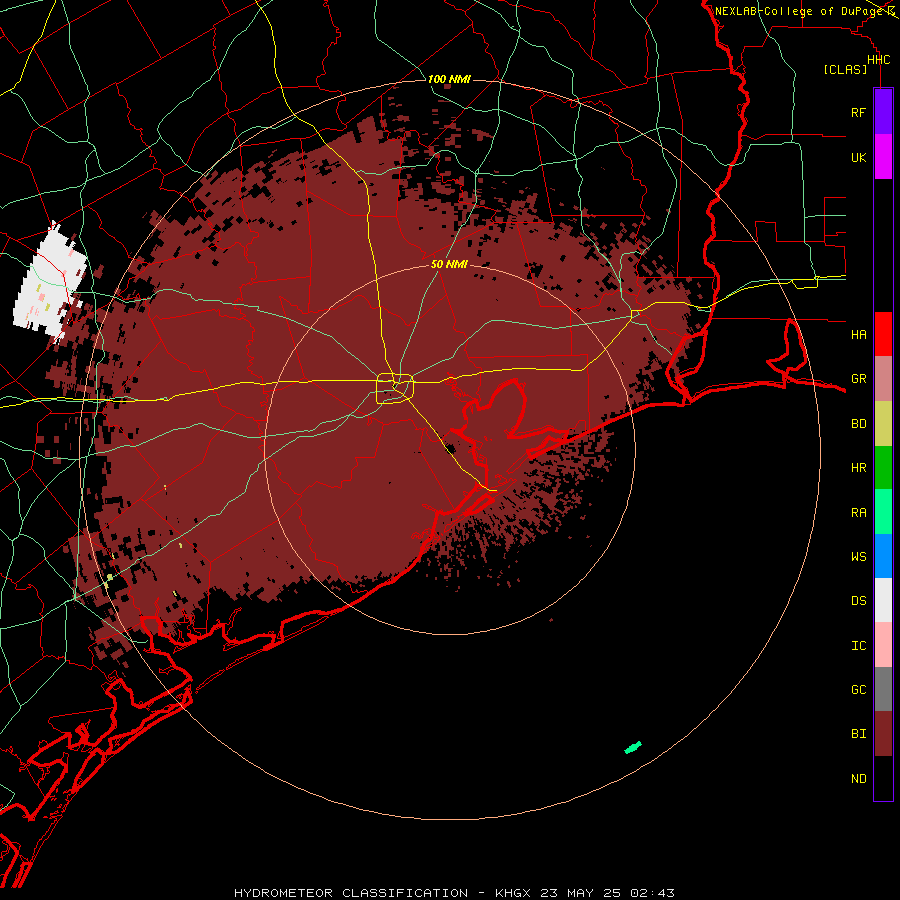Screen dimensions: 900x900
Task: Click the 'ND' legend label
Action: click(x=858, y=778)
